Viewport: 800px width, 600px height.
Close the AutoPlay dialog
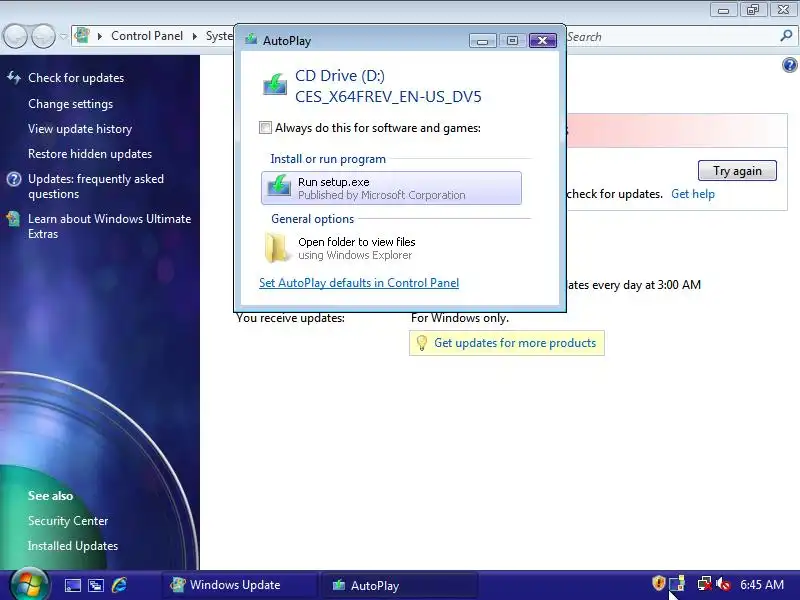542,40
